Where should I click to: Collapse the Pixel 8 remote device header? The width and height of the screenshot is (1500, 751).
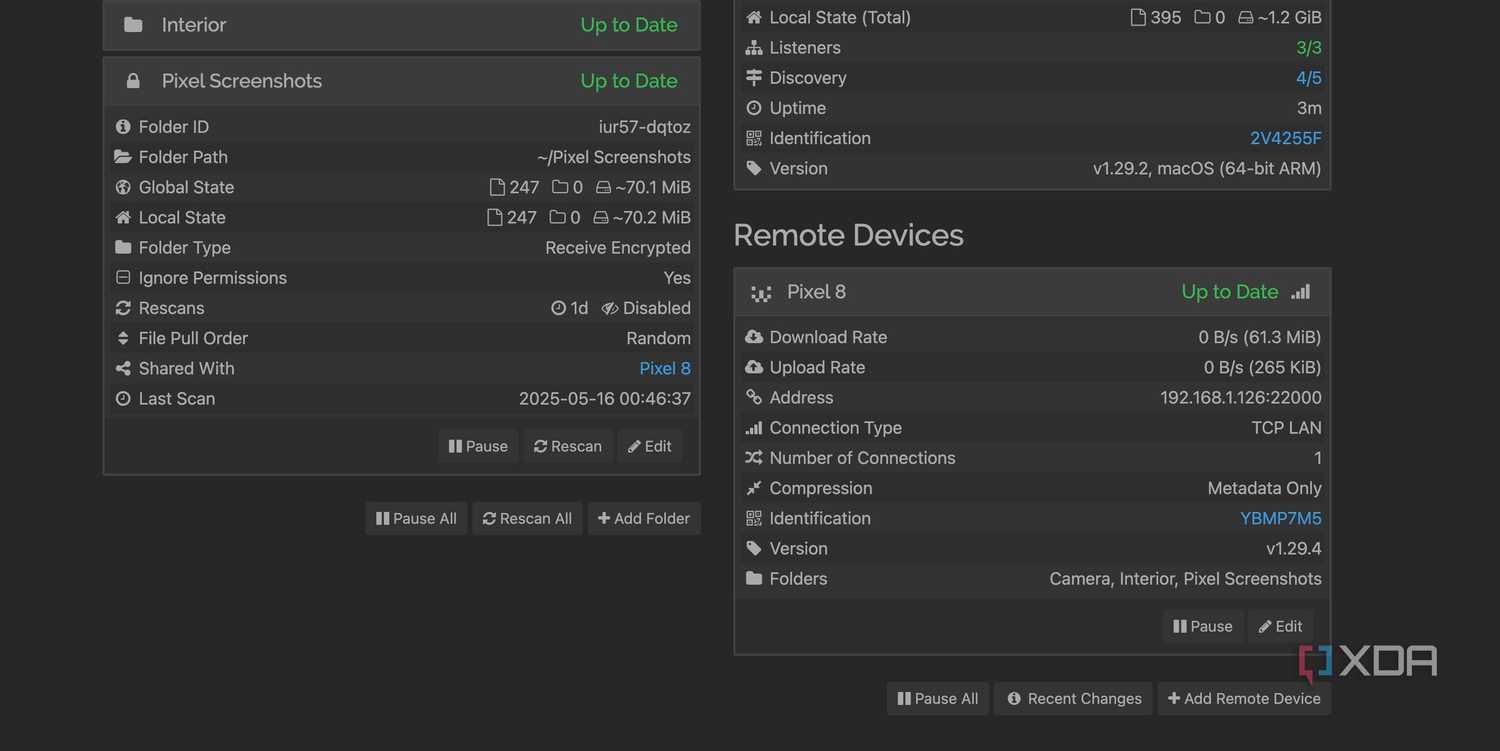1032,292
